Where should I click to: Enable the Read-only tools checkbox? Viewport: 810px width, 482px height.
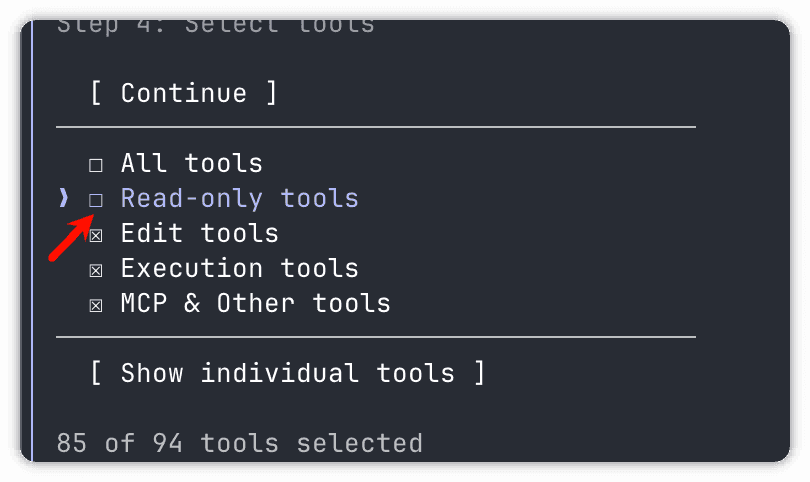[x=96, y=200]
